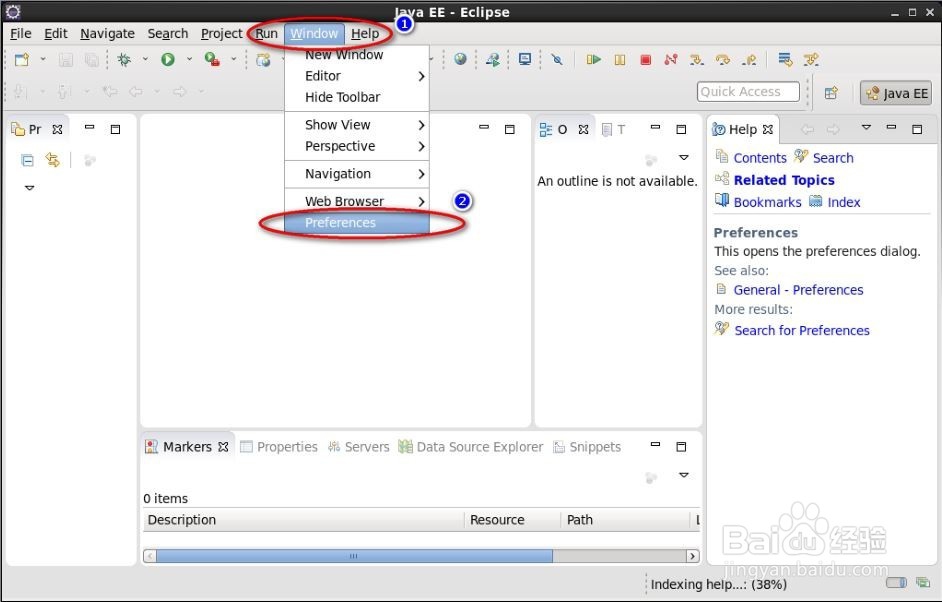Click Search for Preferences link
The height and width of the screenshot is (602, 942).
(x=802, y=330)
